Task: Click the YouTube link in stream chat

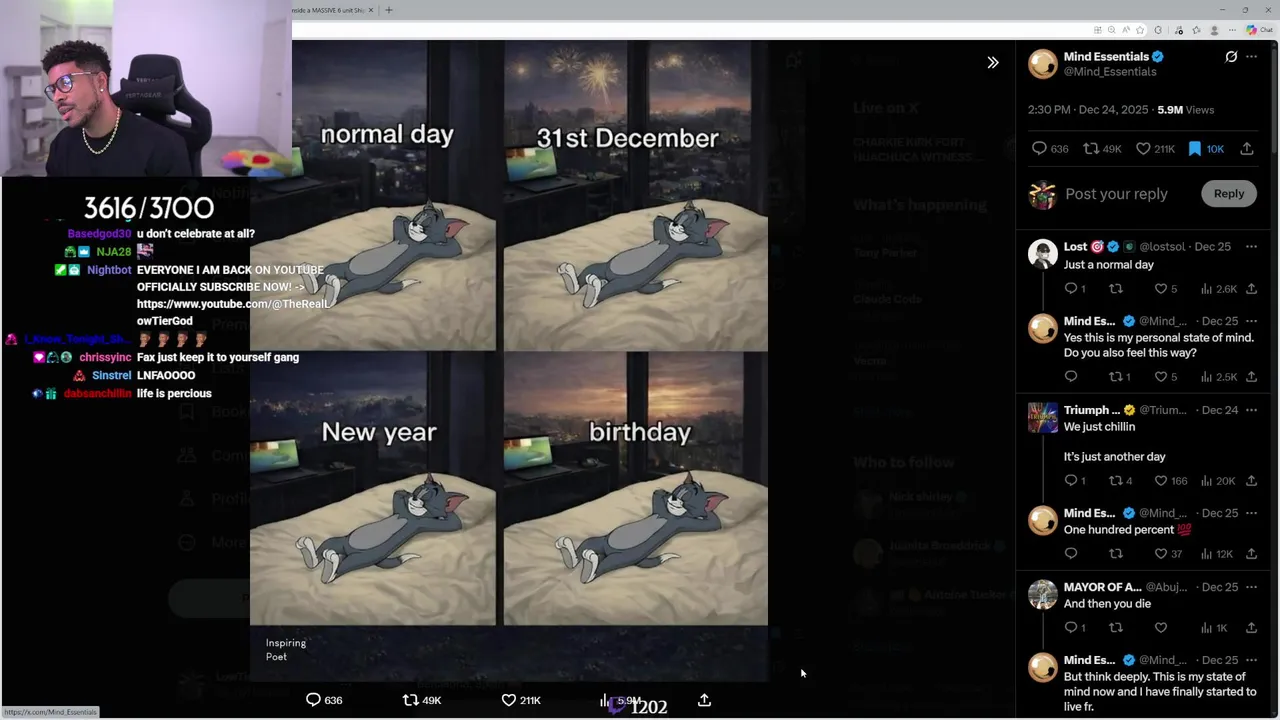Action: [x=233, y=312]
